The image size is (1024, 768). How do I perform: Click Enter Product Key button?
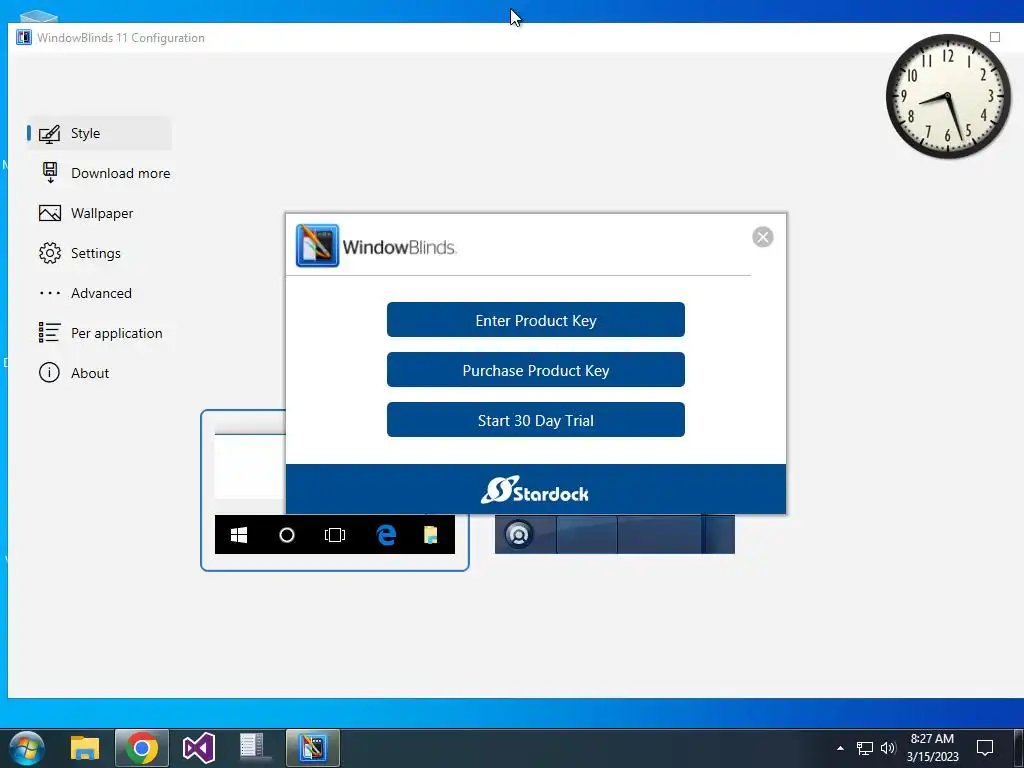[536, 320]
